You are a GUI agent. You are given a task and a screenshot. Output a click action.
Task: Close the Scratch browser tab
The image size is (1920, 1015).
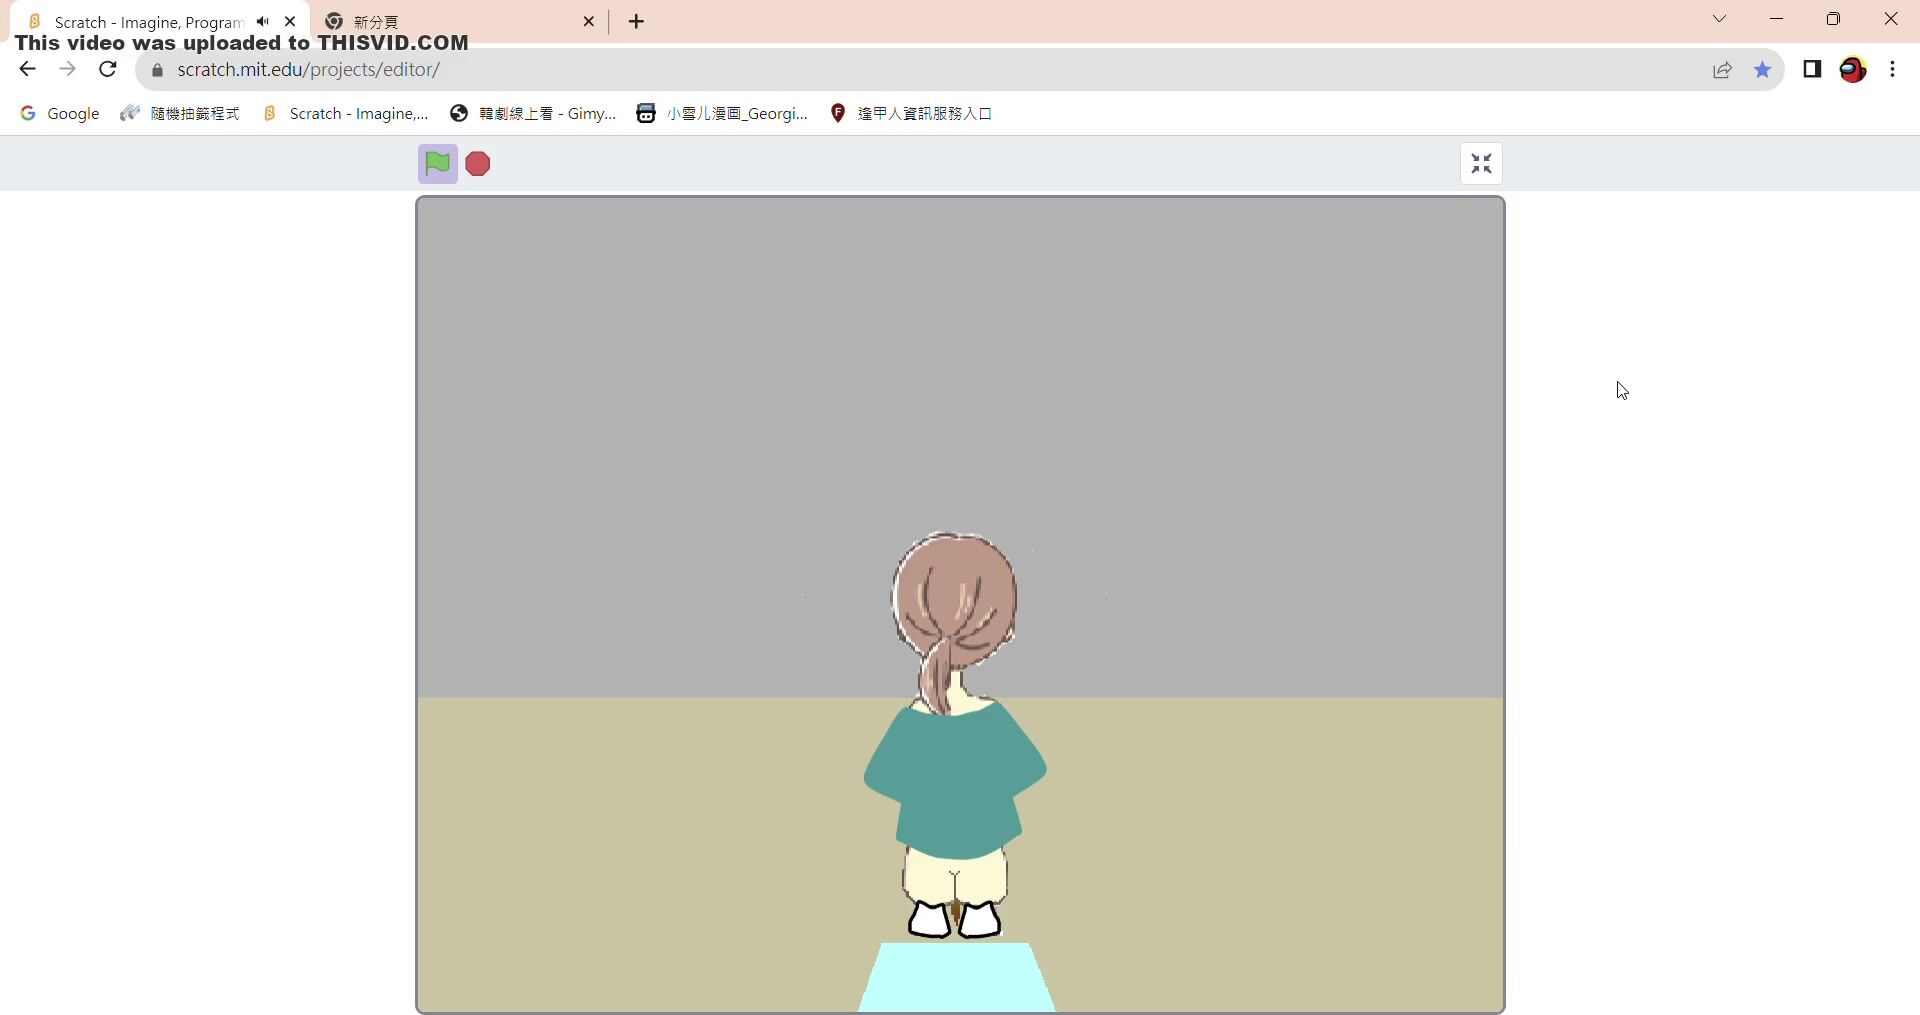click(x=291, y=22)
